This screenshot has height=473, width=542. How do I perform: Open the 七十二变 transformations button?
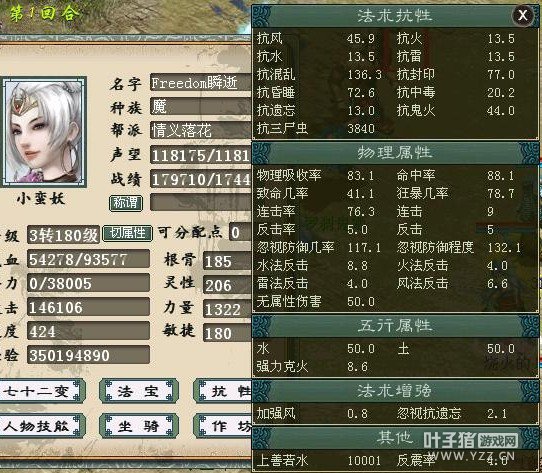[x=40, y=391]
